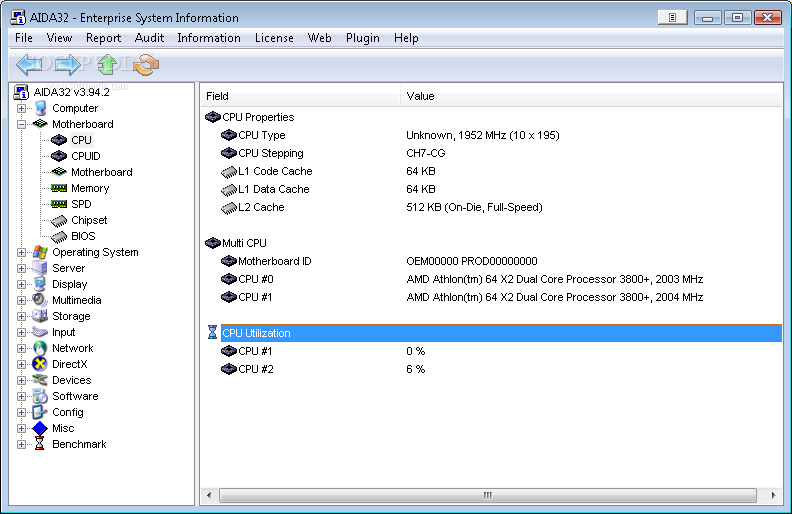Expand the Multimedia tree node
The width and height of the screenshot is (792, 514).
21,300
